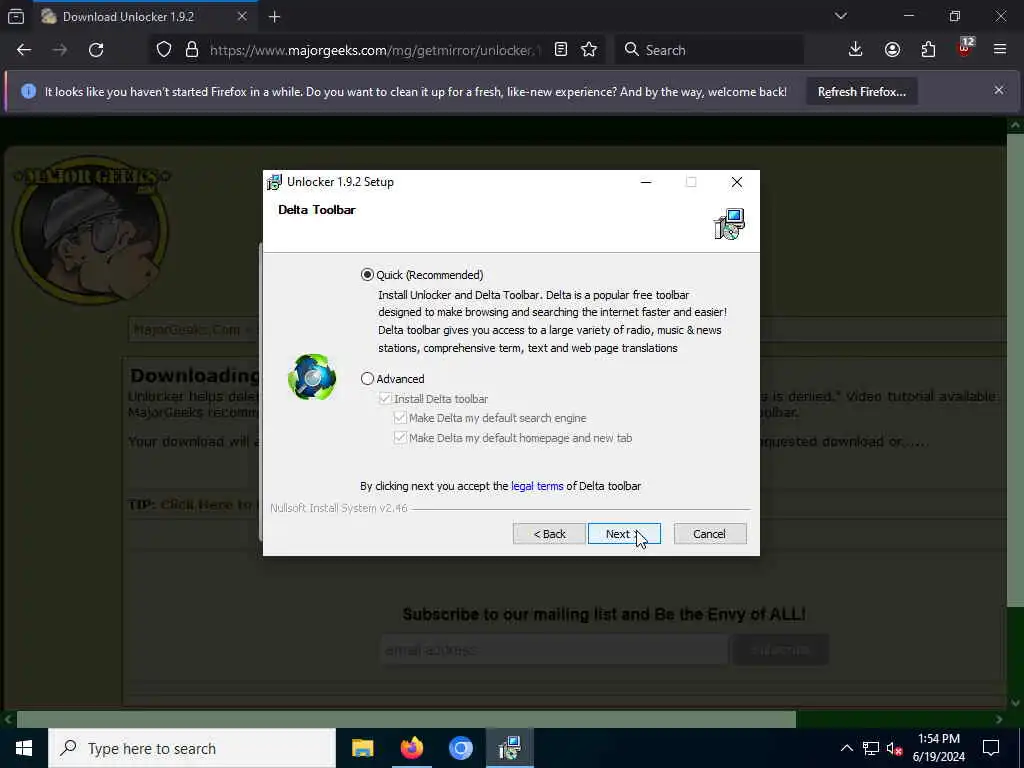Open File Explorer from the taskbar

tap(362, 748)
